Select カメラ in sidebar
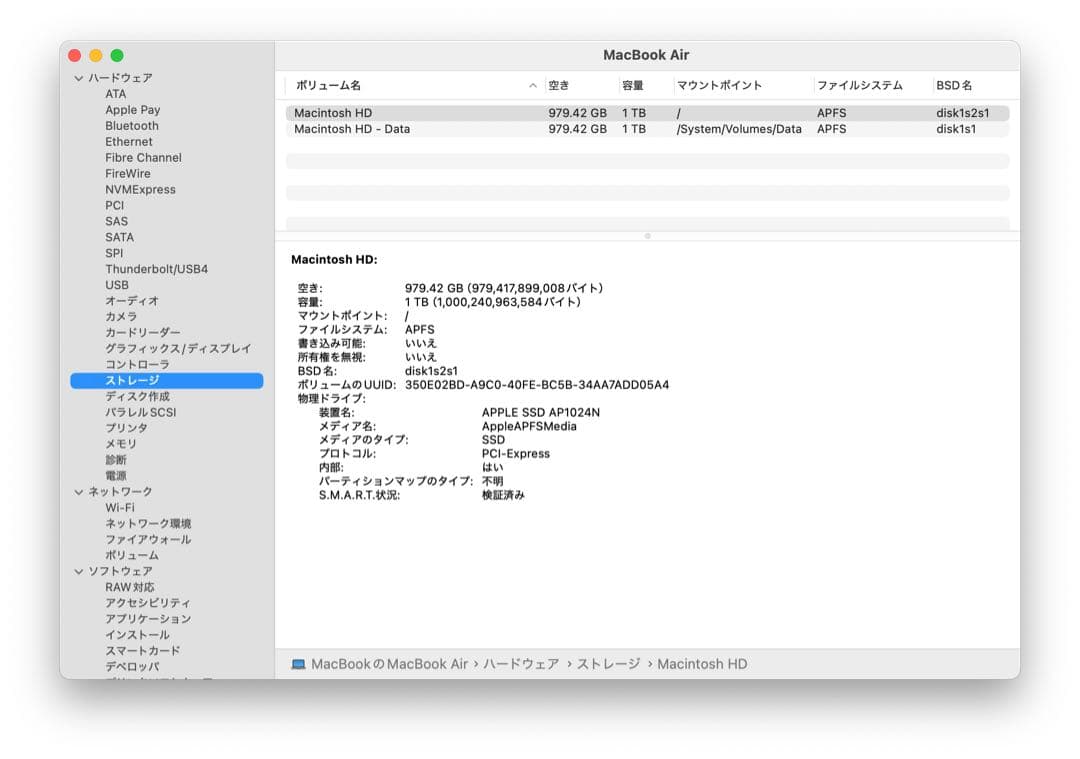The width and height of the screenshot is (1080, 759). pyautogui.click(x=121, y=317)
